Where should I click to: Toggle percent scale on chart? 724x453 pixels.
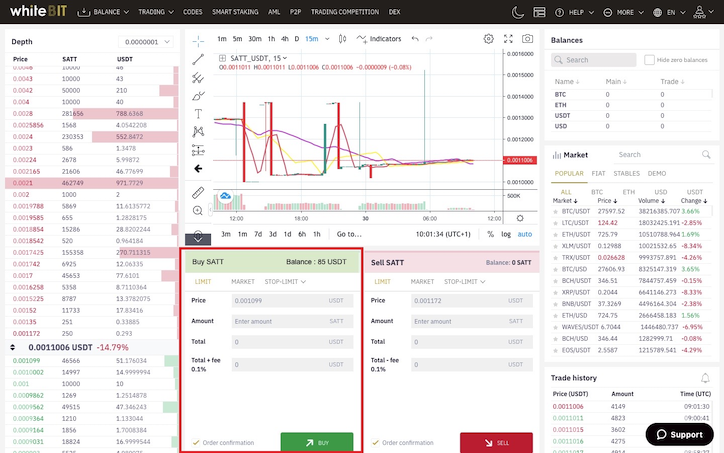(490, 234)
